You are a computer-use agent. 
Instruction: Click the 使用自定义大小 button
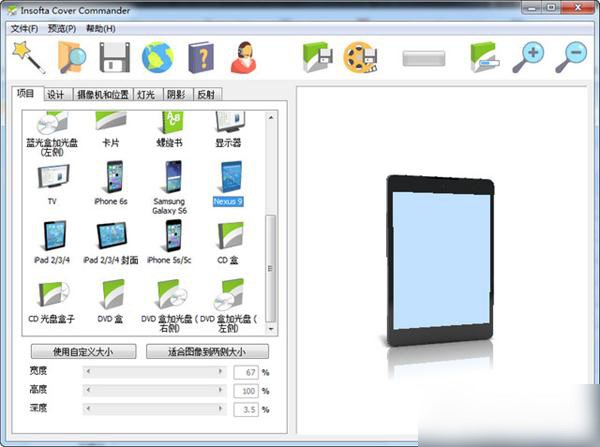(x=83, y=352)
